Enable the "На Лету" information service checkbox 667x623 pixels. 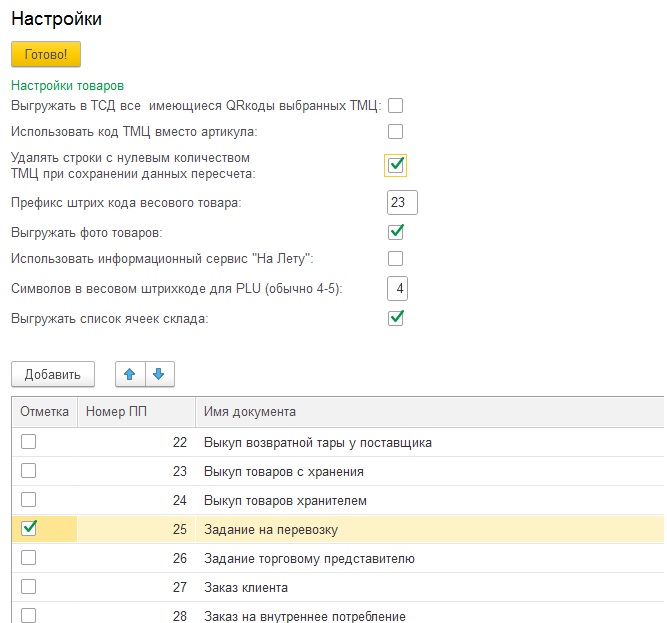pos(395,259)
